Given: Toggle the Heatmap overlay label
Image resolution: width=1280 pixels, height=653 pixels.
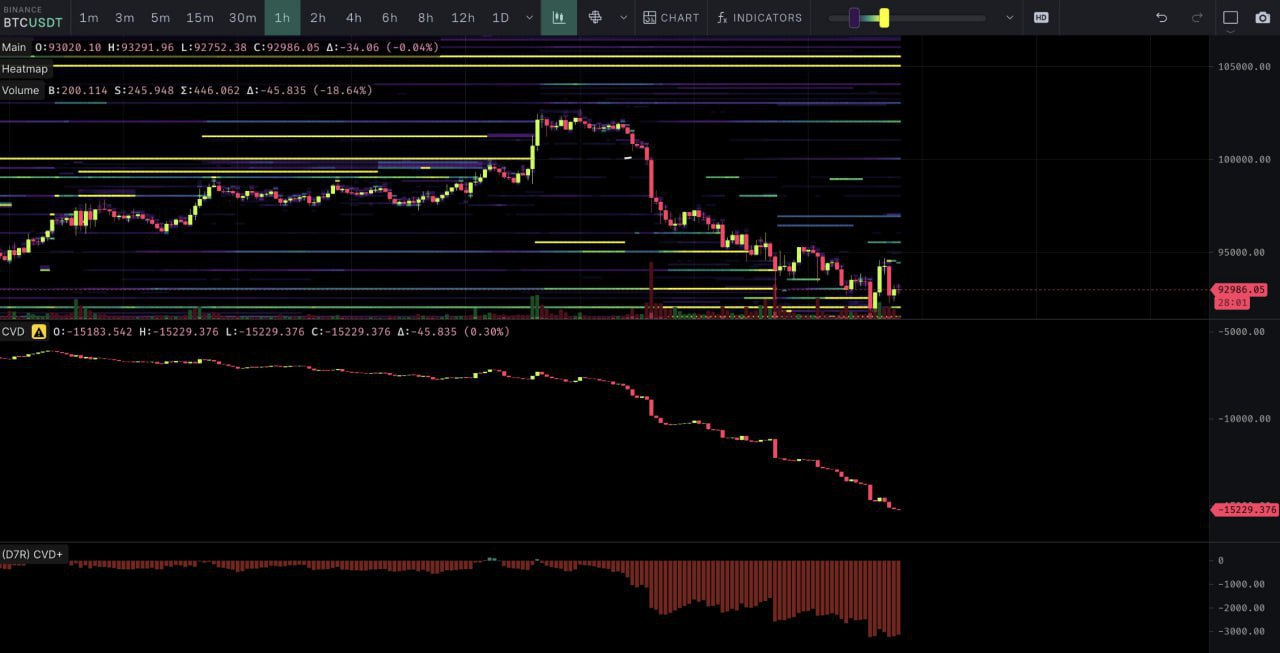Looking at the screenshot, I should (25, 68).
